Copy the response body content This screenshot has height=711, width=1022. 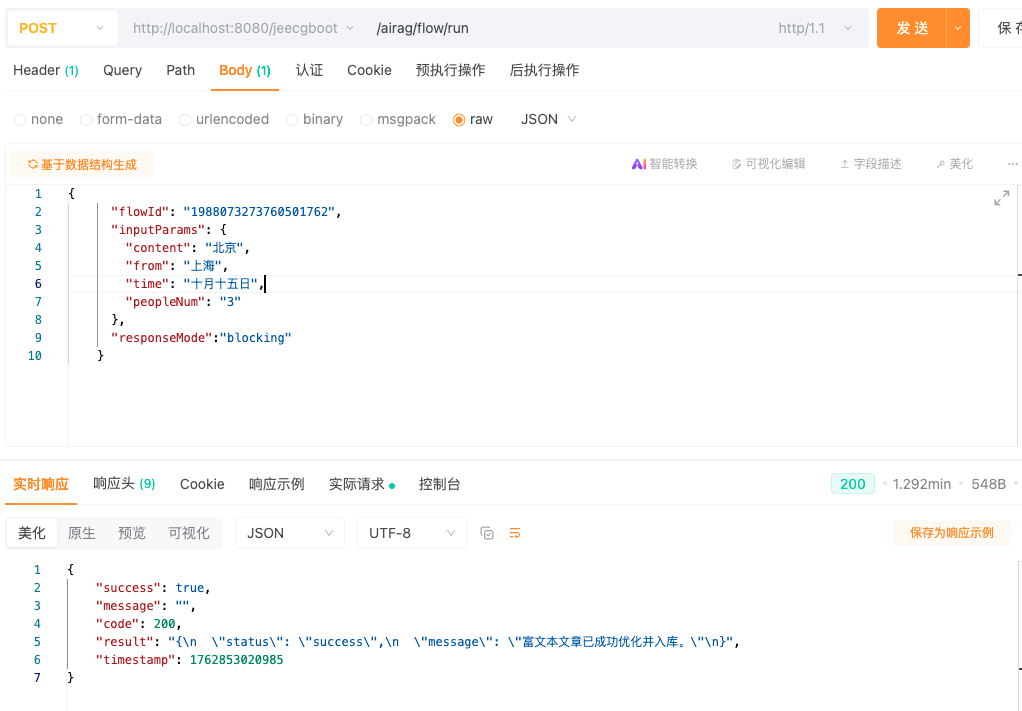487,533
